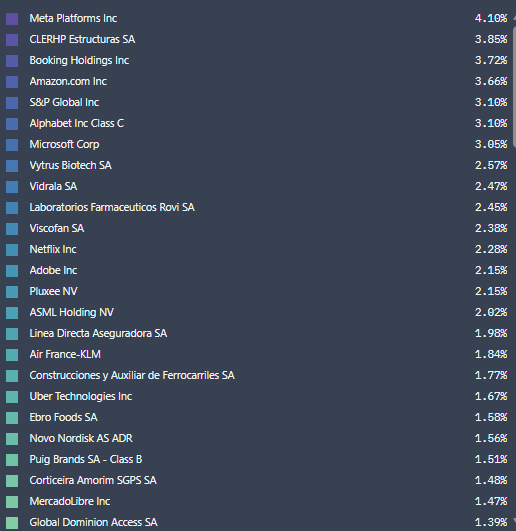
Task: Select Netflix Inc holding name
Action: pos(53,249)
